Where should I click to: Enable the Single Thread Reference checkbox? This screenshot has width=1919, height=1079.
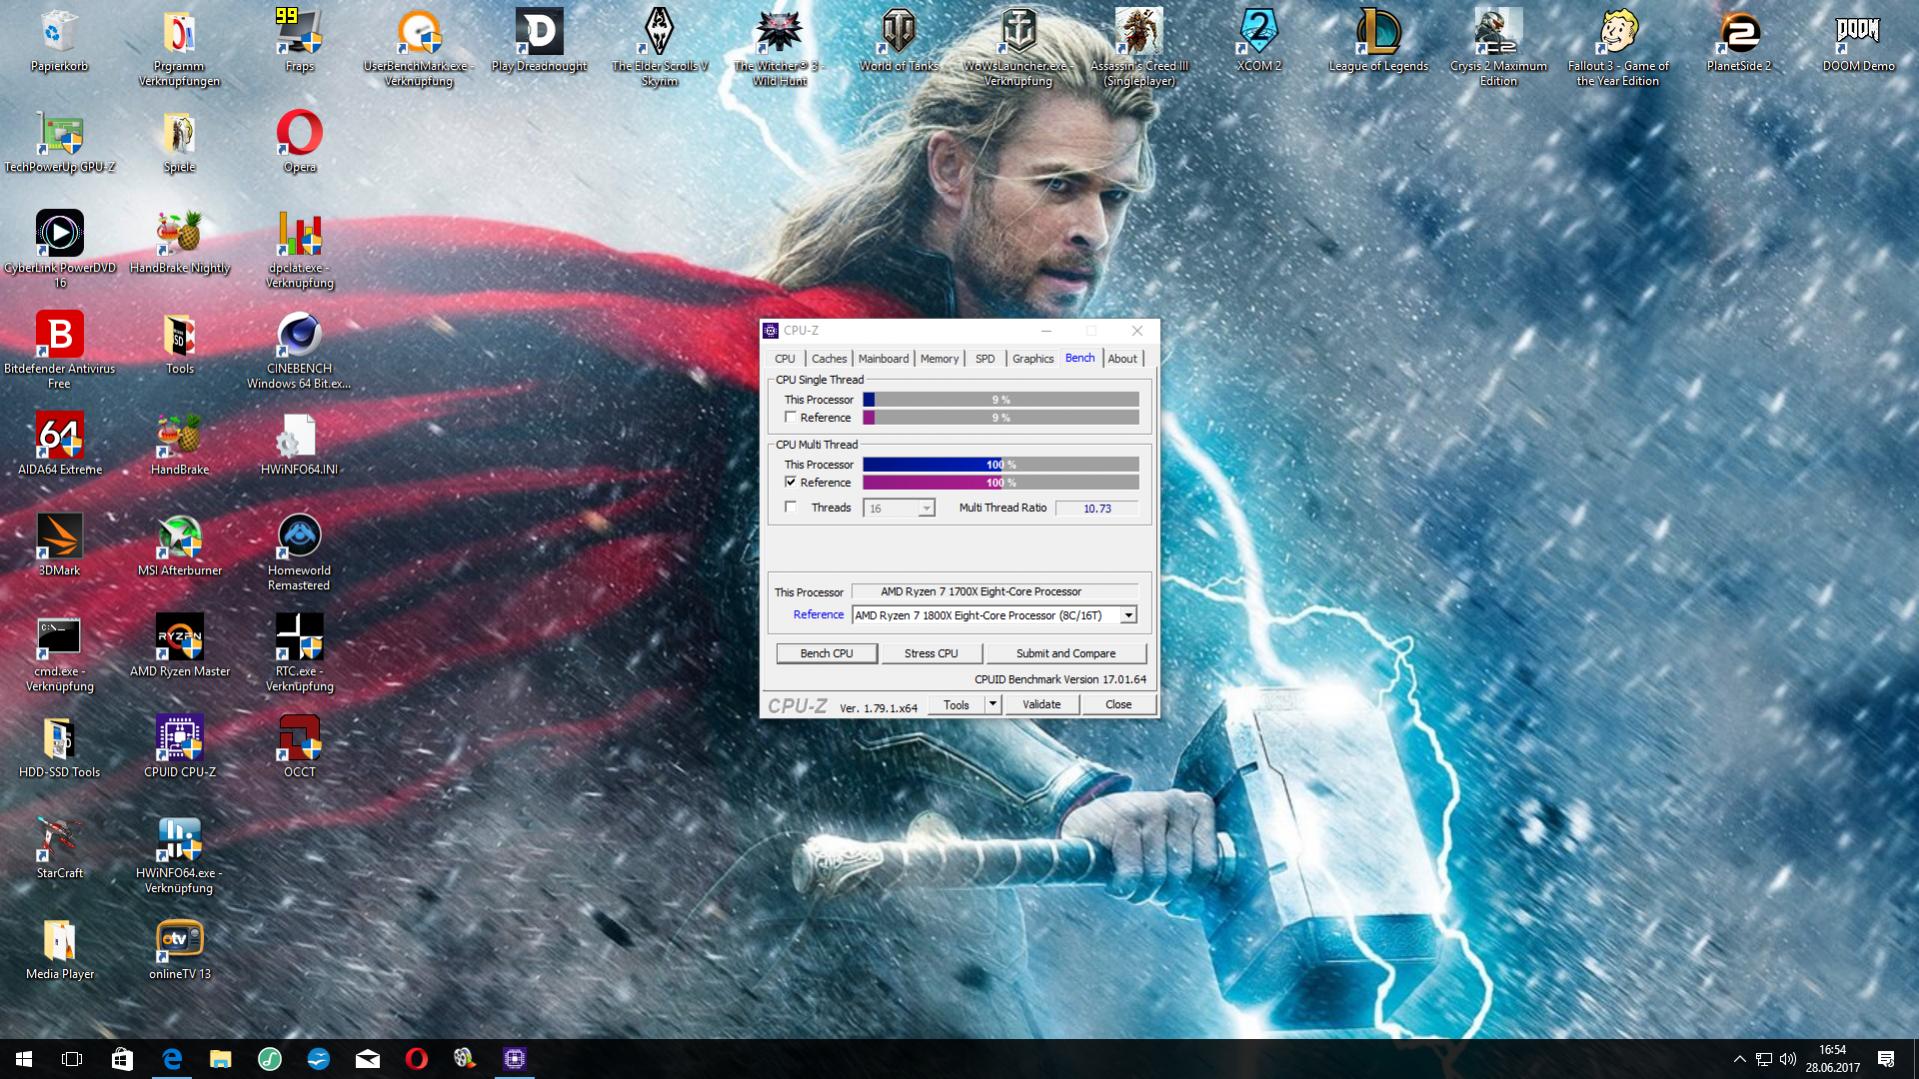pyautogui.click(x=791, y=417)
